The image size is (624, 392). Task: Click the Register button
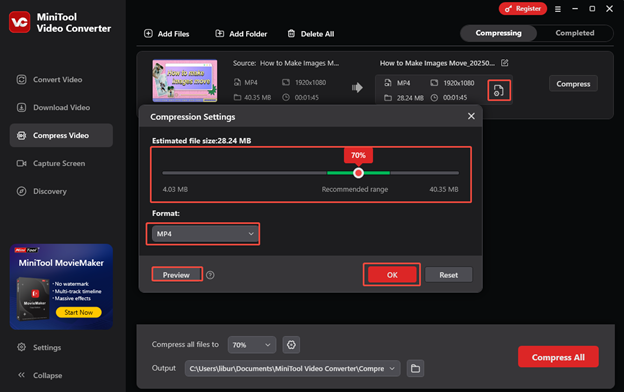[523, 9]
